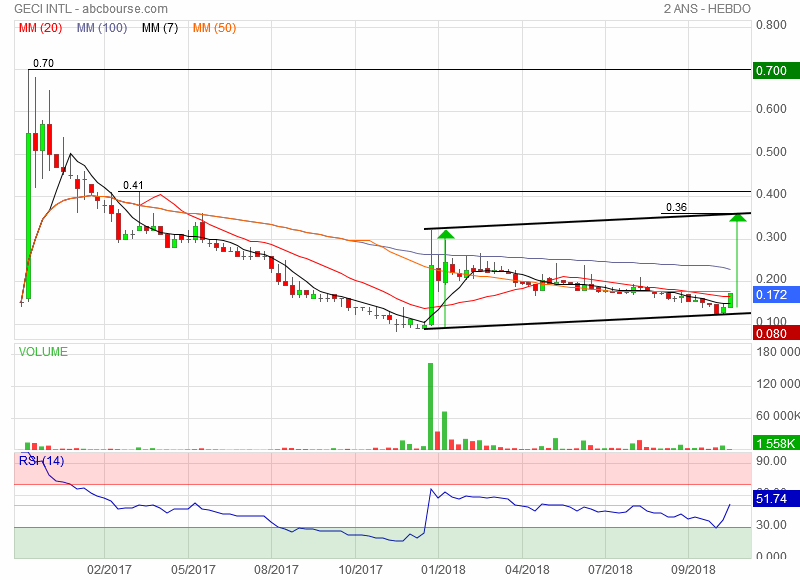Screen dimensions: 800x580
Task: Click the 0.300 price axis label
Action: pyautogui.click(x=771, y=237)
